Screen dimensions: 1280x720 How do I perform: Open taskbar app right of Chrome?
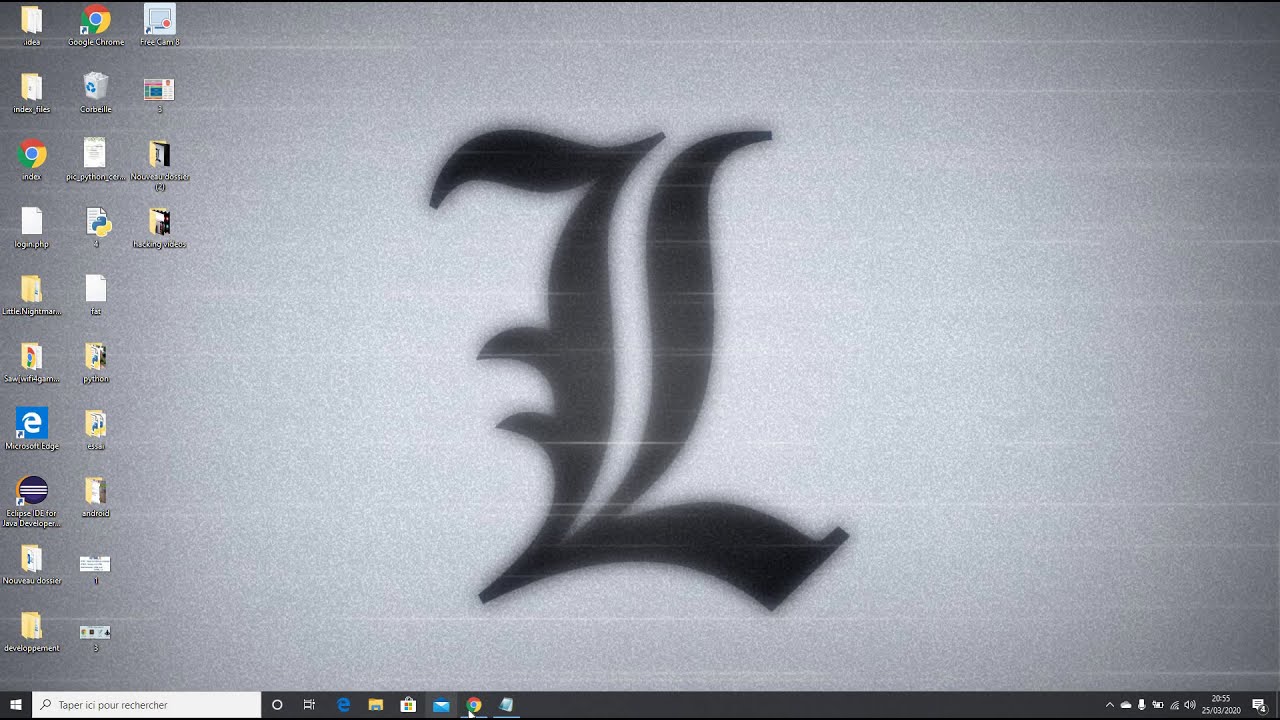(x=506, y=705)
